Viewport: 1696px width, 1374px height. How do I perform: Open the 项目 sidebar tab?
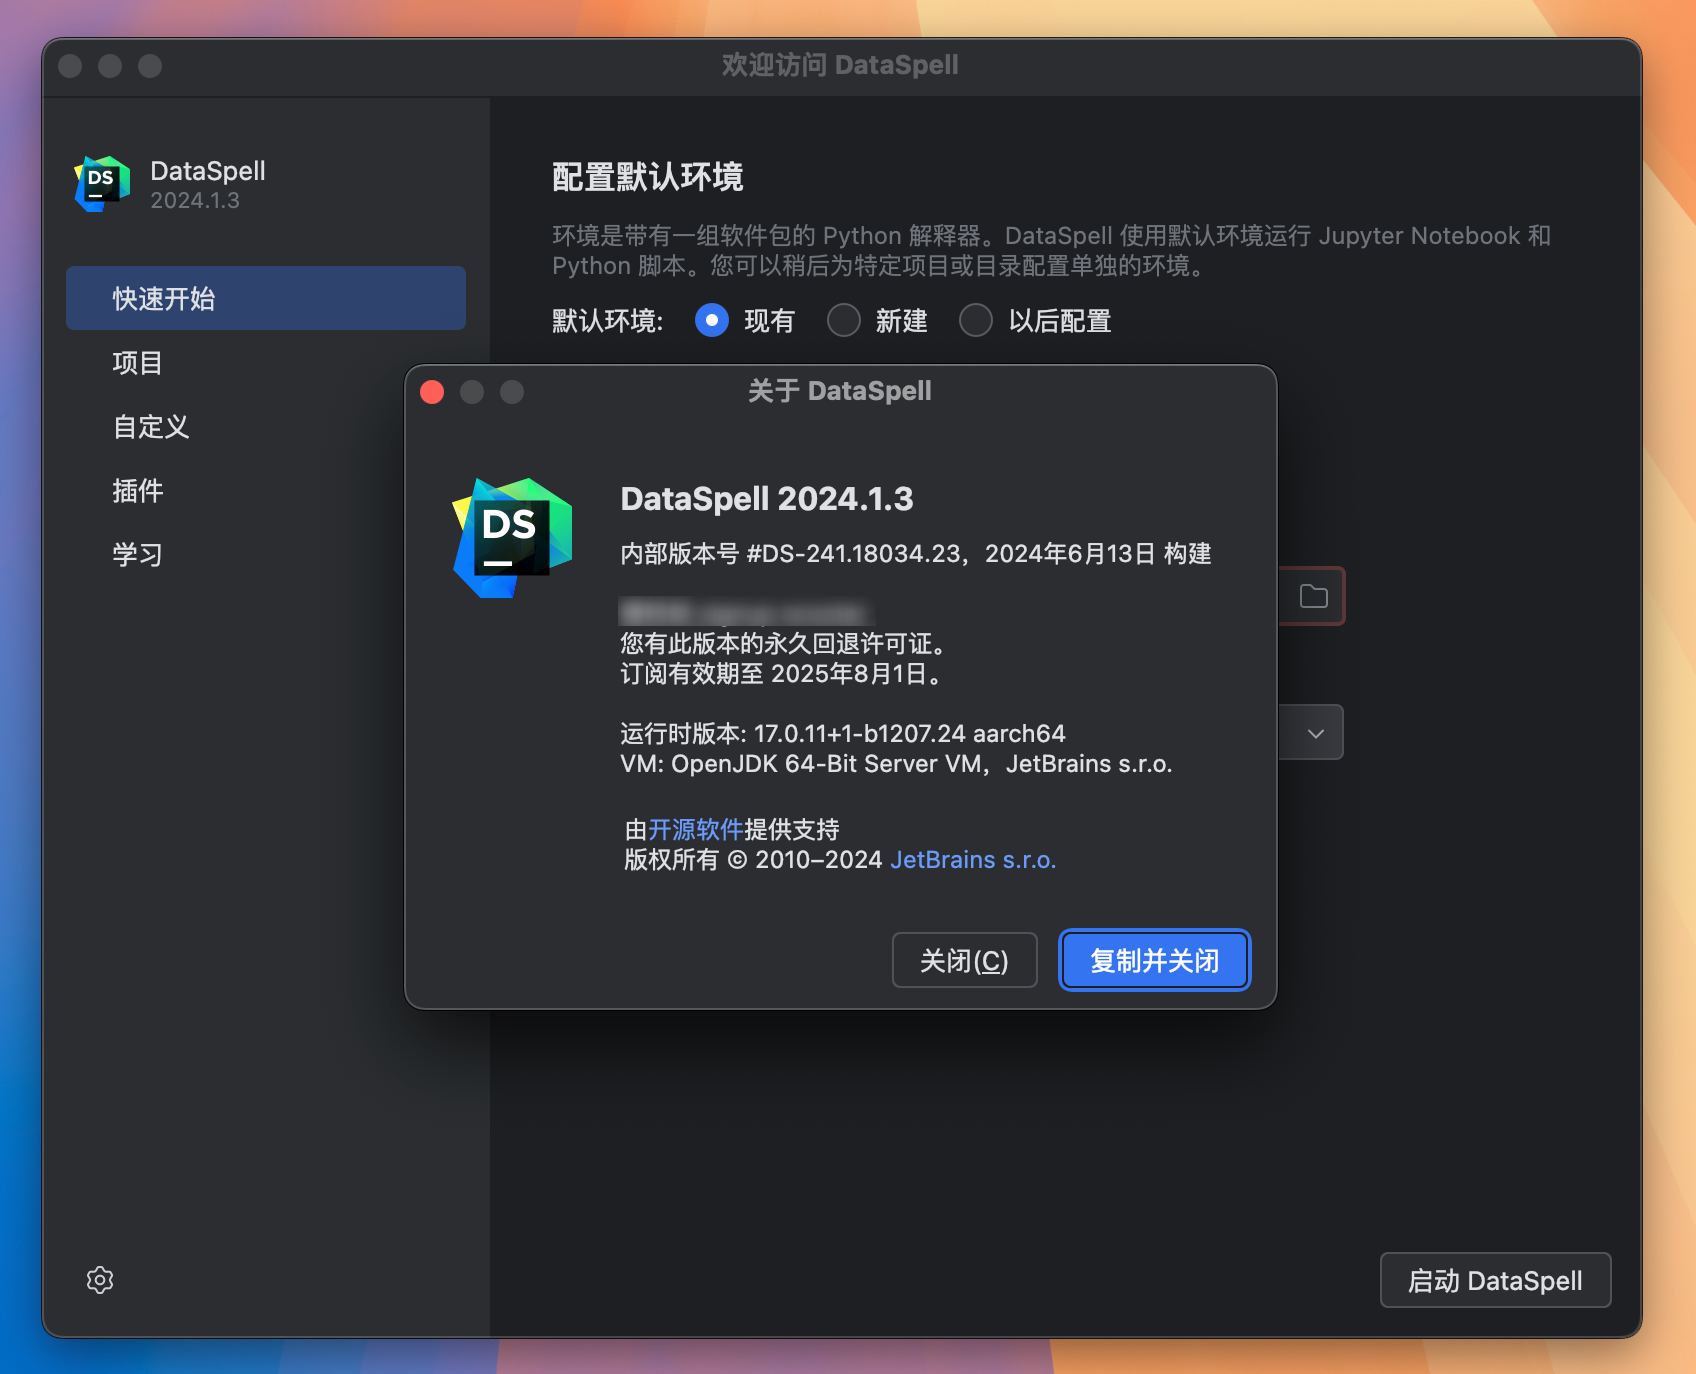[x=266, y=362]
